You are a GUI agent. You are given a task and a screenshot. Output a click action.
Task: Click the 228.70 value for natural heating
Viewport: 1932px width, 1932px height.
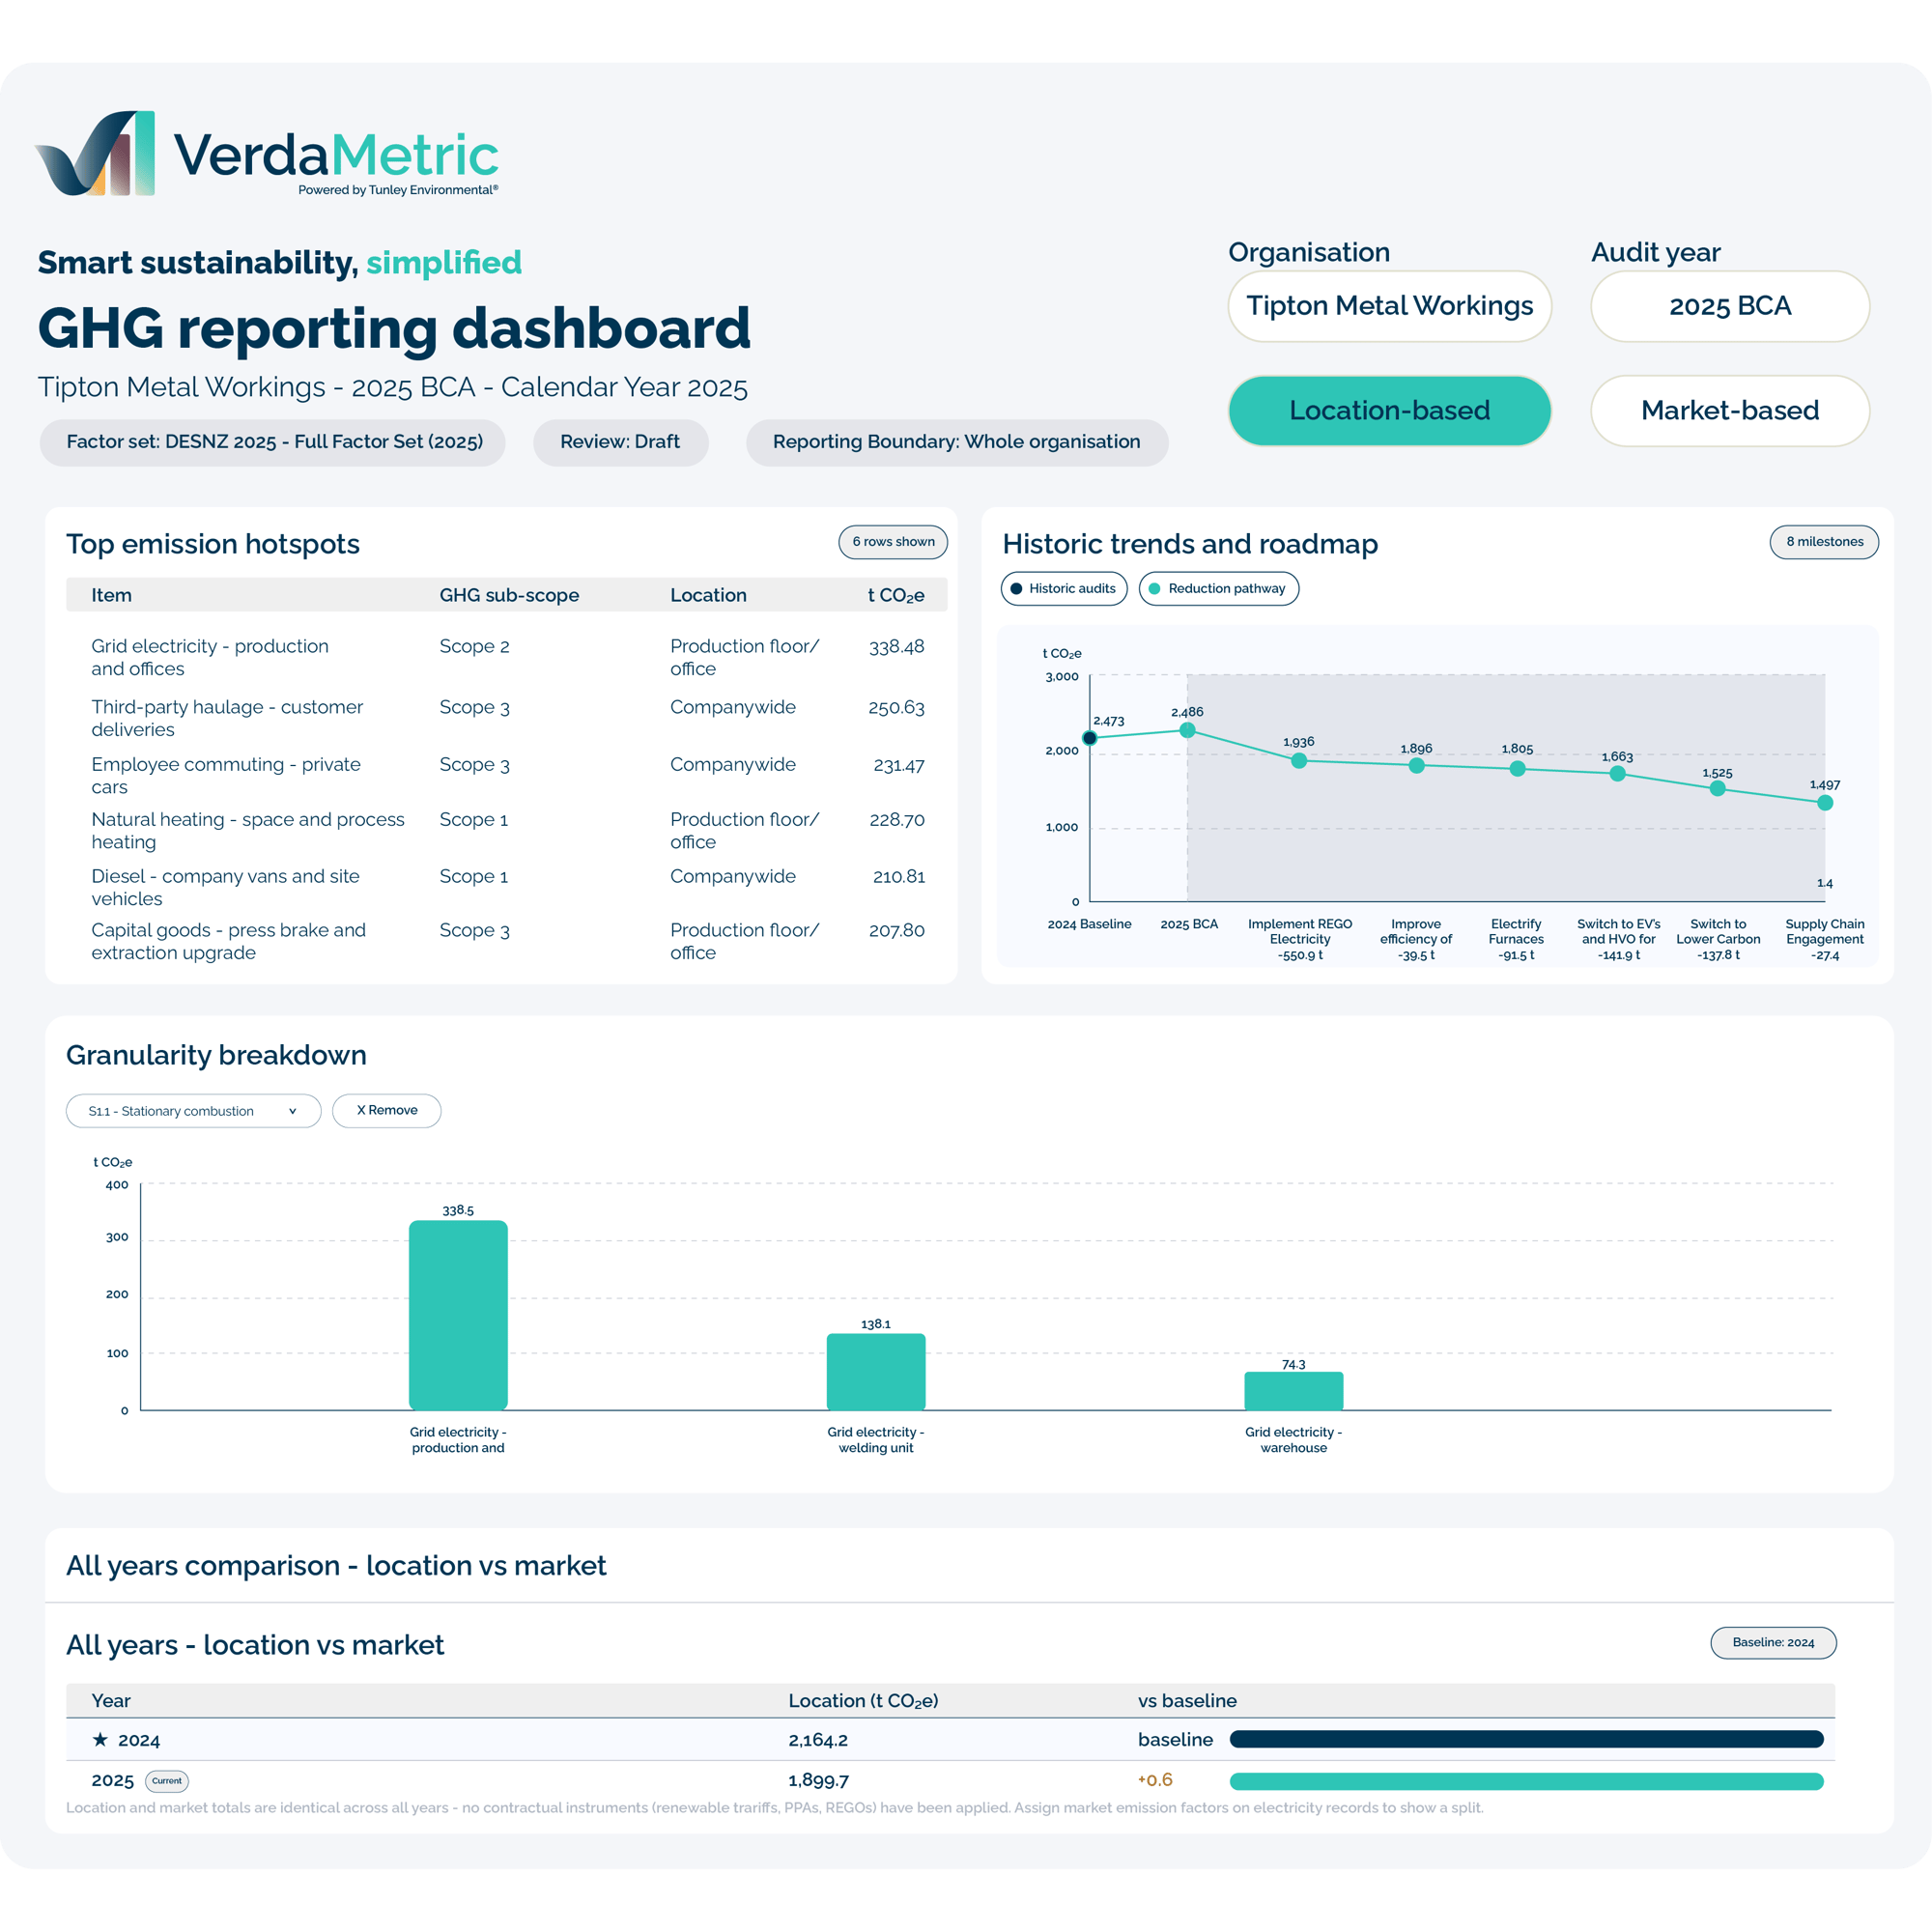[x=896, y=820]
